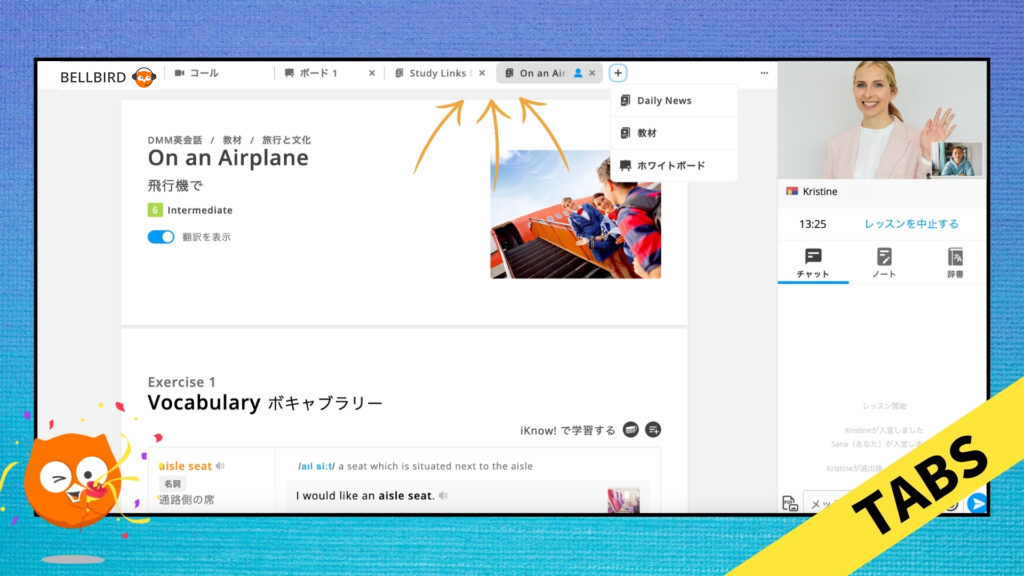Open the ... overflow menu

[x=765, y=72]
